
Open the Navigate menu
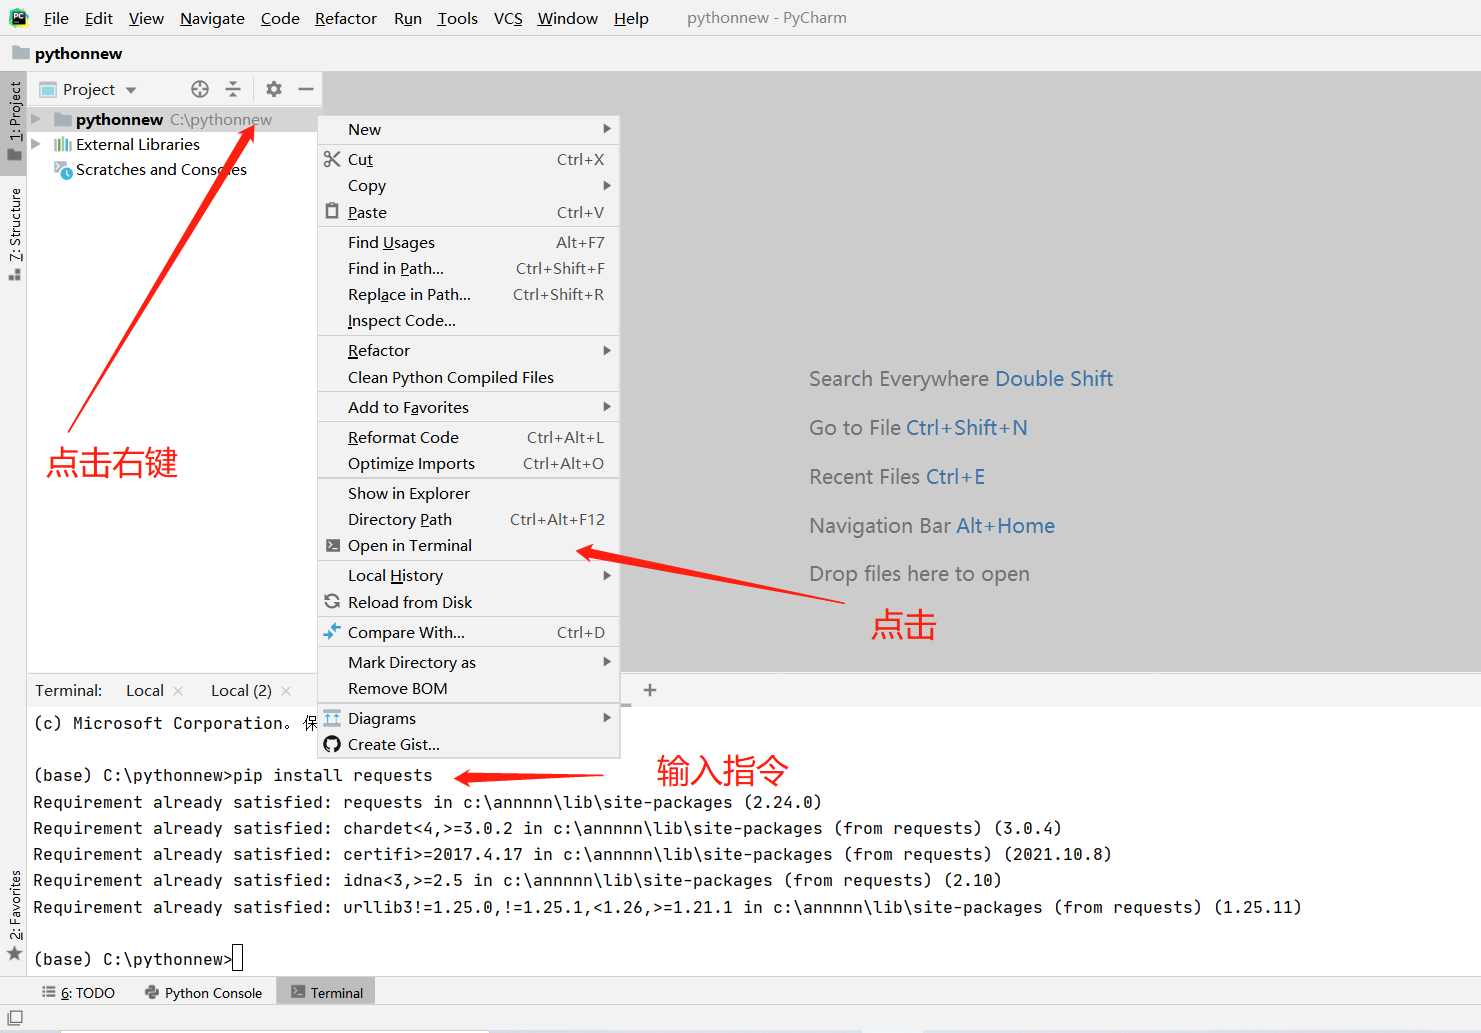point(212,18)
